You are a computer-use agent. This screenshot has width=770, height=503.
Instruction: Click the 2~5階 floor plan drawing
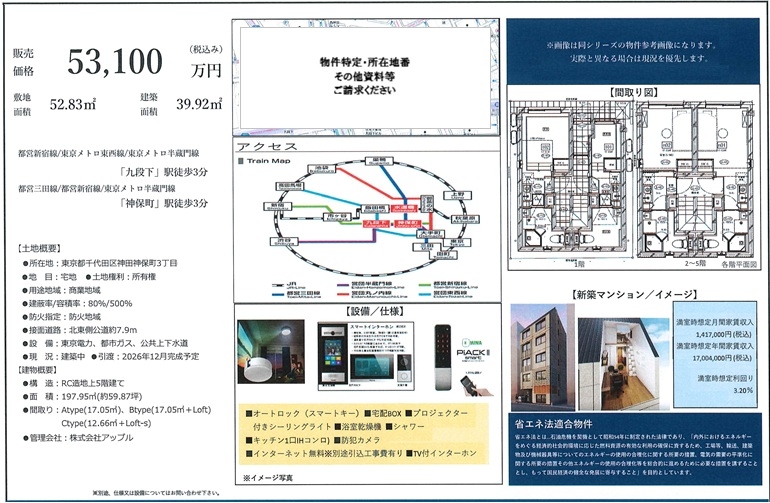696,180
